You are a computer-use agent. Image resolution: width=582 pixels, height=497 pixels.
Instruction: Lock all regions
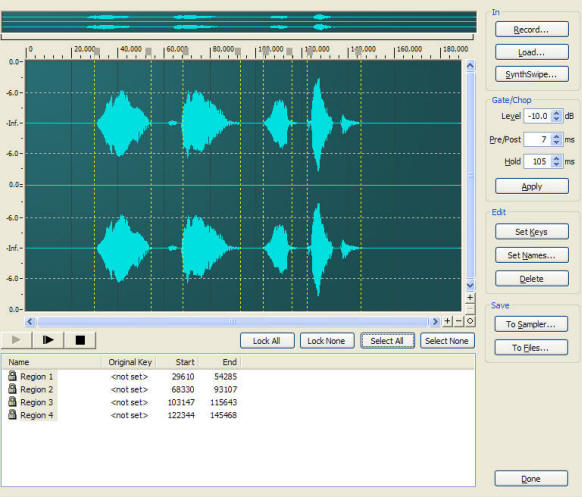point(267,341)
